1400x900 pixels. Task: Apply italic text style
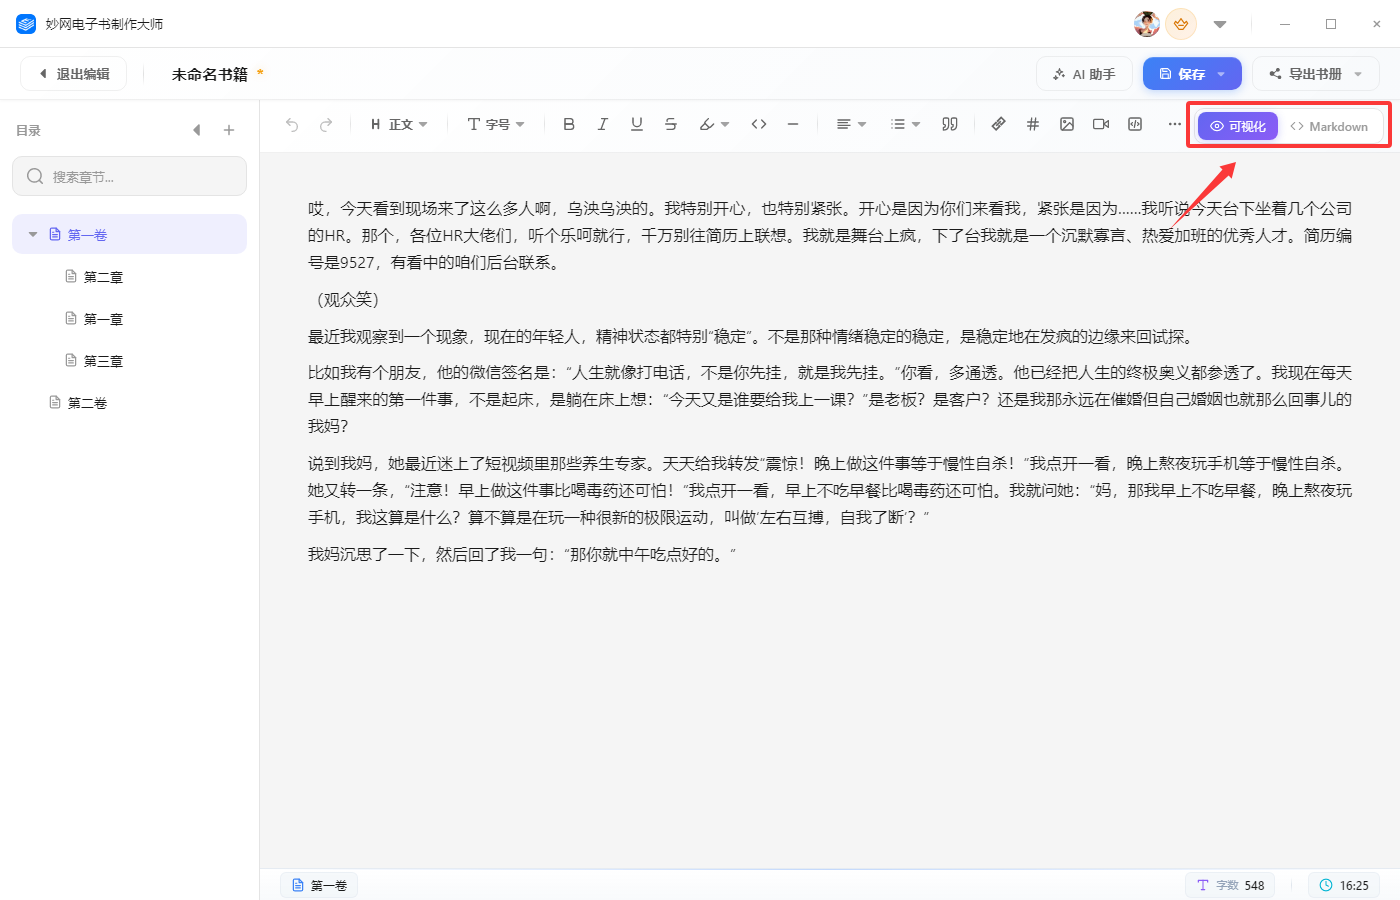(x=603, y=124)
